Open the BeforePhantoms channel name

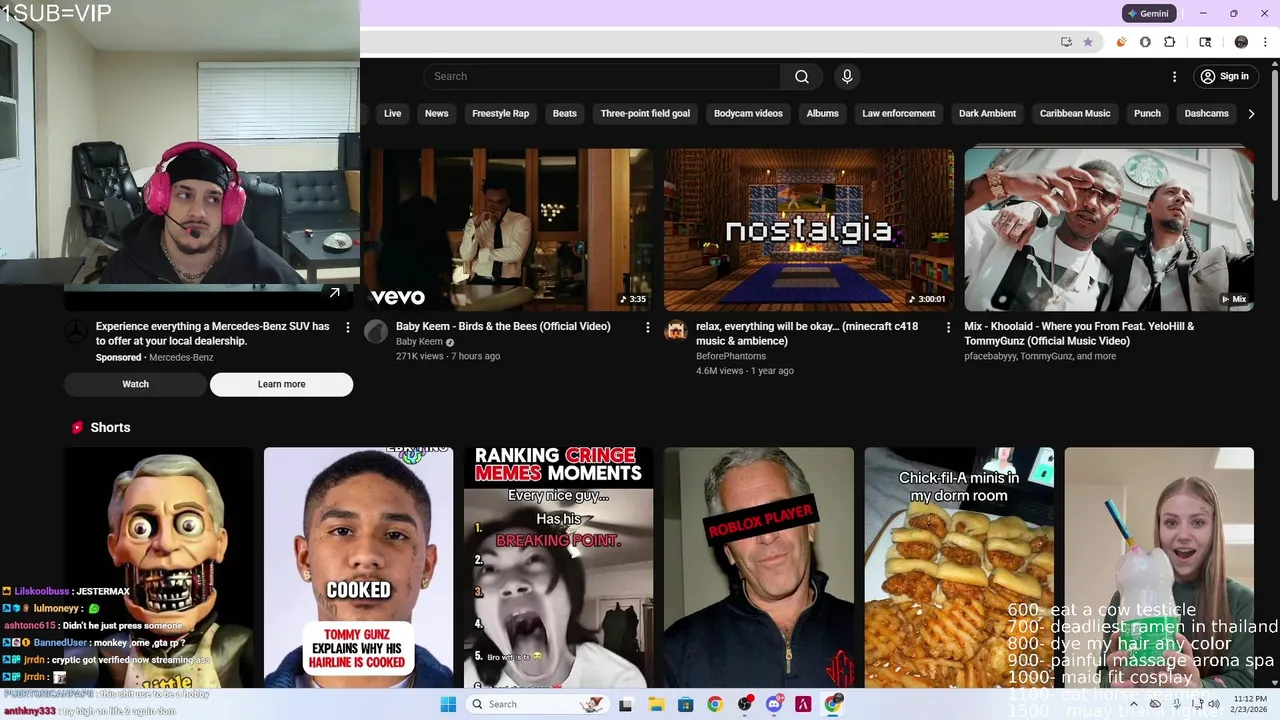coord(731,356)
